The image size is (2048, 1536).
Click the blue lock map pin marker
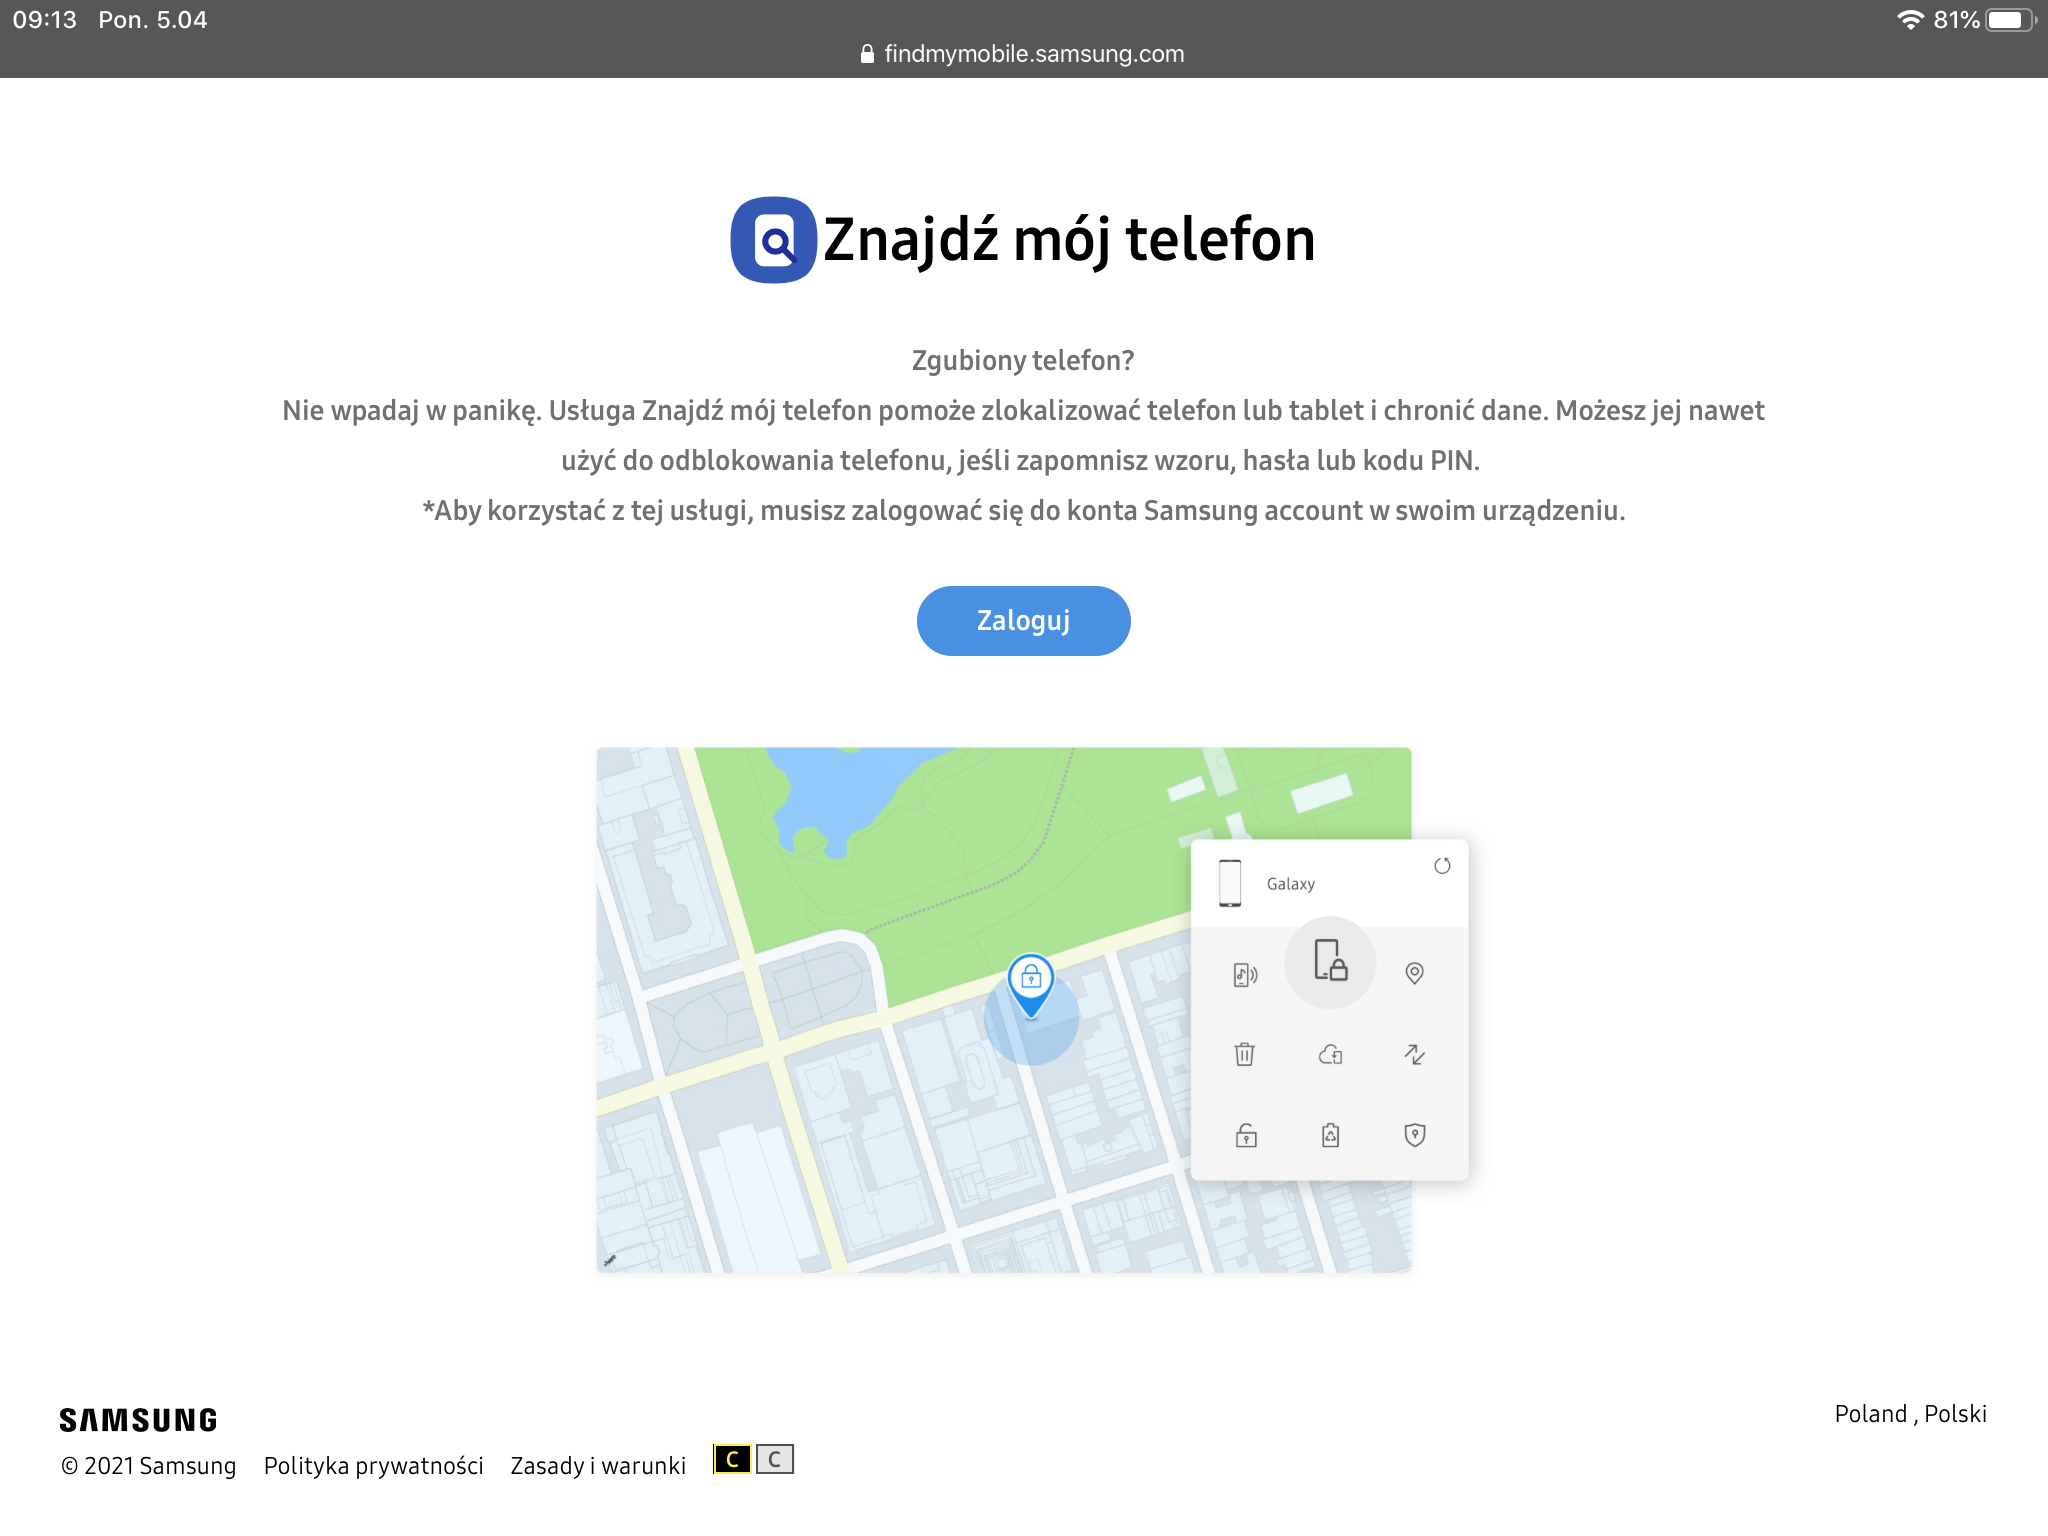click(x=1031, y=986)
